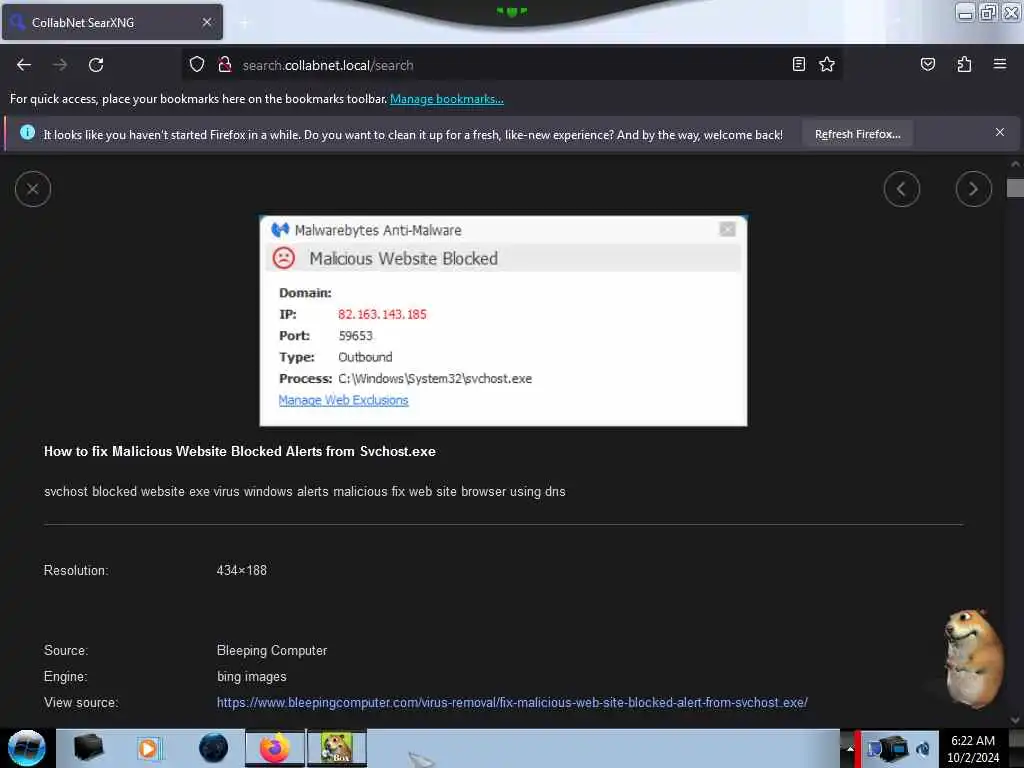This screenshot has height=768, width=1024.
Task: Toggle reader view in the address bar
Action: [x=798, y=64]
